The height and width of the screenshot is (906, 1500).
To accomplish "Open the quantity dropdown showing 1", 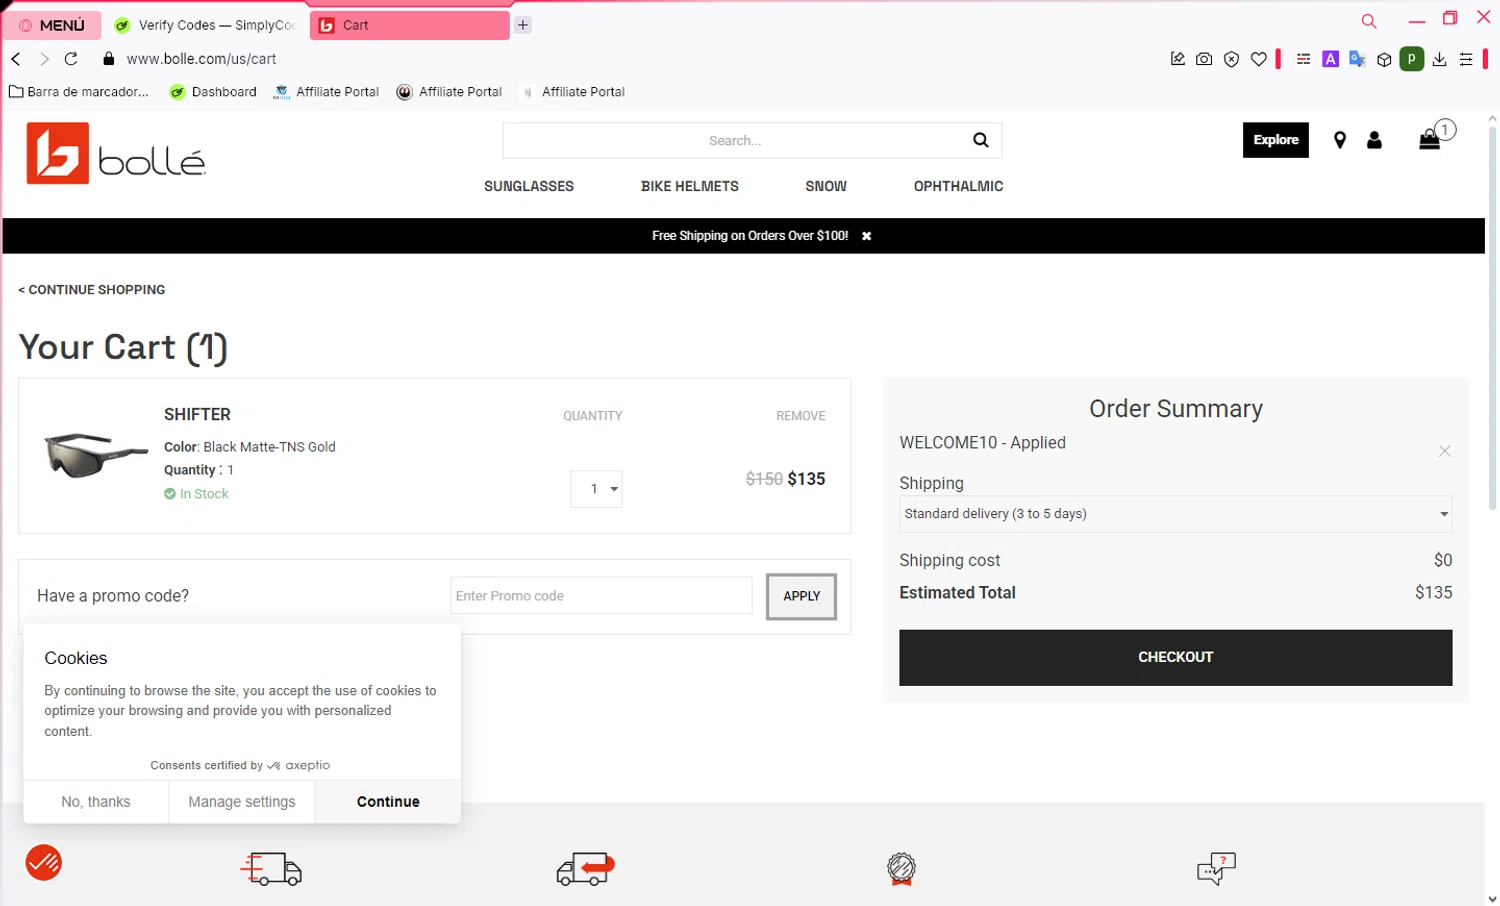I will (596, 489).
